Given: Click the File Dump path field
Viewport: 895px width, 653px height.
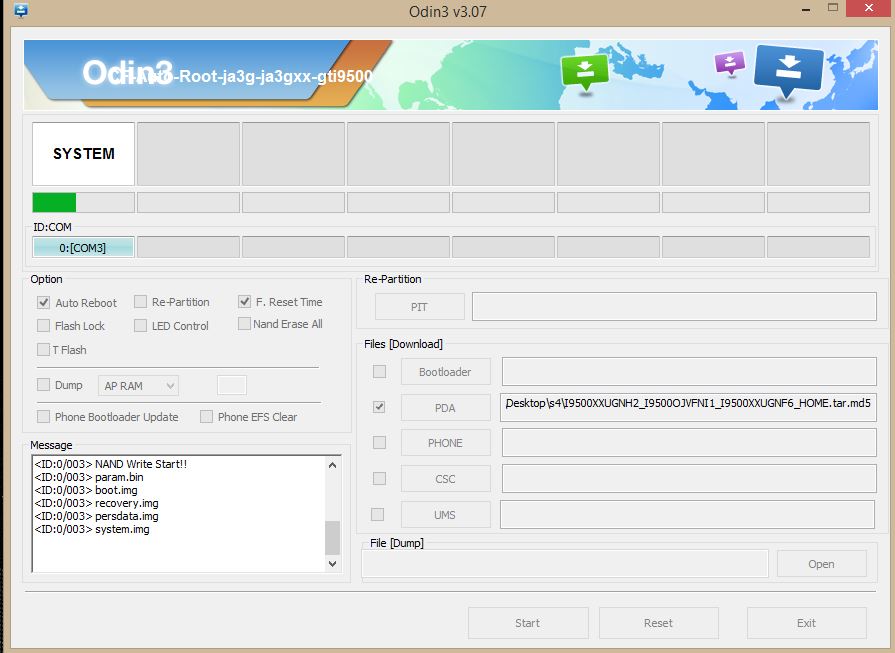Looking at the screenshot, I should click(565, 563).
